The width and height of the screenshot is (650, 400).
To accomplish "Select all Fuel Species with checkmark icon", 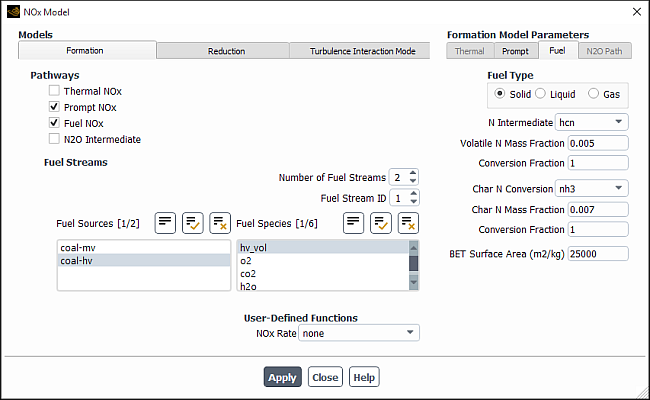I will point(380,222).
